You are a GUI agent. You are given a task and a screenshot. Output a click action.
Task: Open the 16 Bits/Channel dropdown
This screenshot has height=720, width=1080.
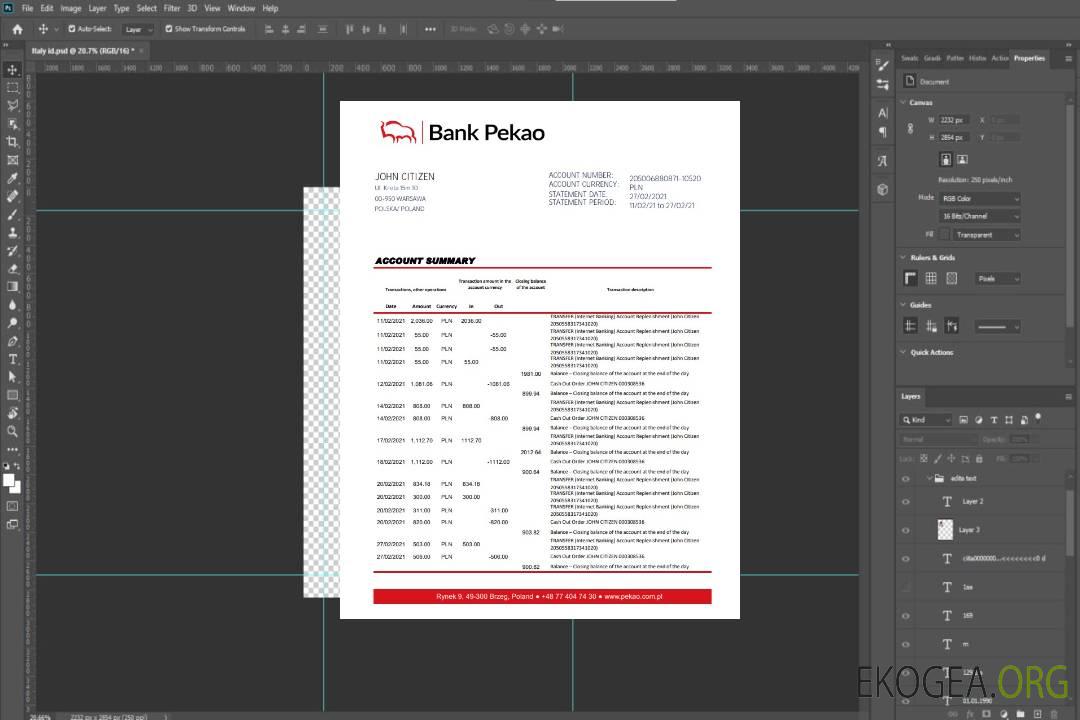[x=980, y=216]
